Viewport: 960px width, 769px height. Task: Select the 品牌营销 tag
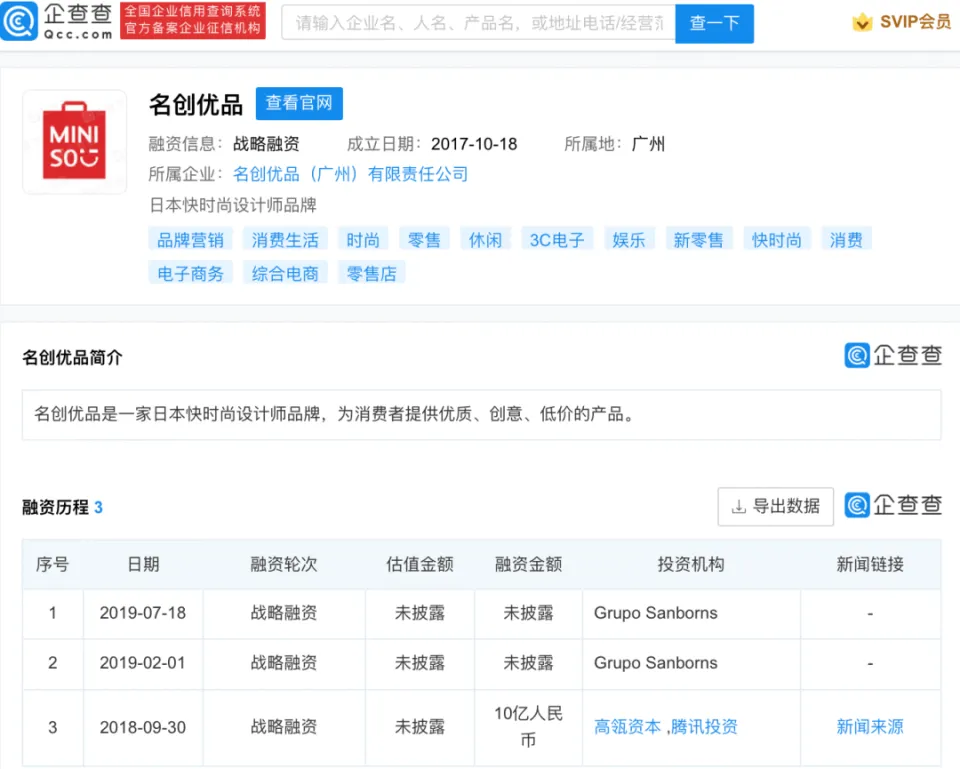(190, 240)
